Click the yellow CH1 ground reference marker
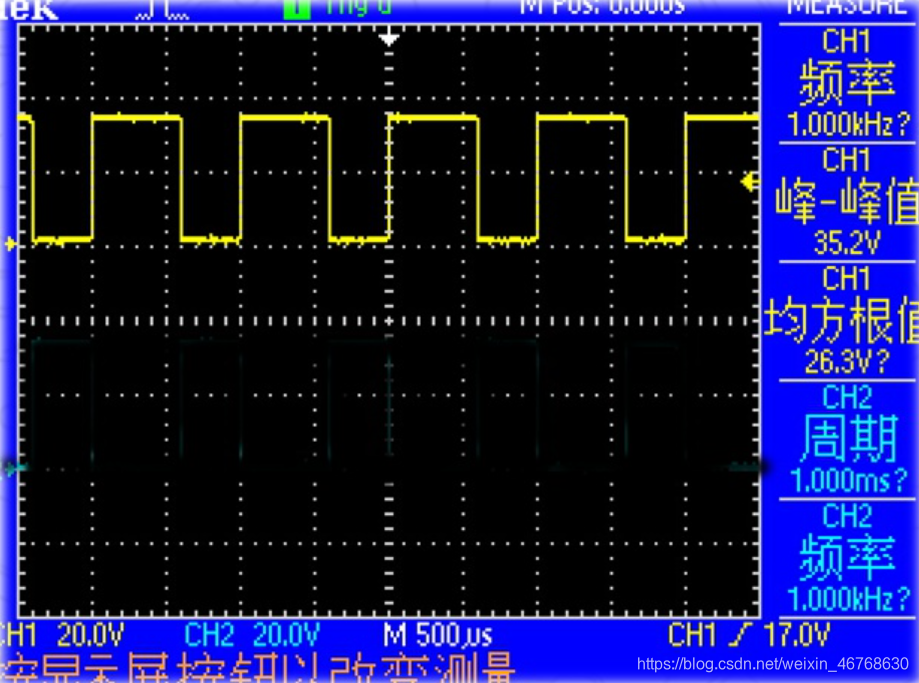The width and height of the screenshot is (919, 683). click(x=10, y=243)
